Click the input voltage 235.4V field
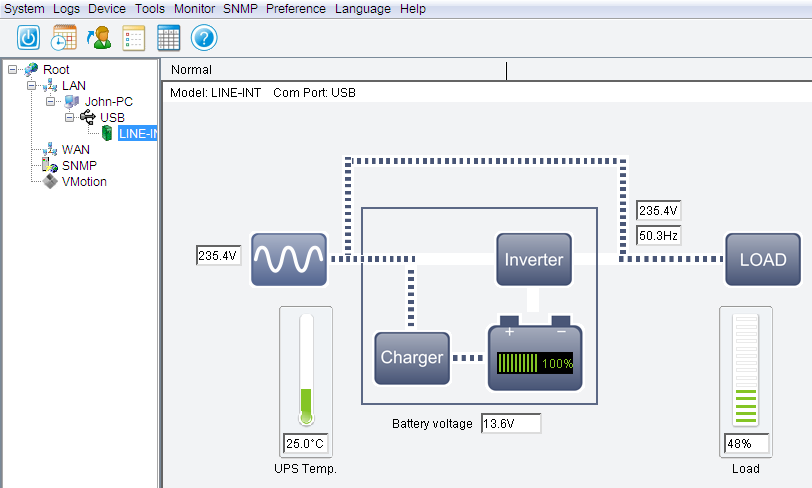Screen dimensions: 812x488 click(219, 255)
